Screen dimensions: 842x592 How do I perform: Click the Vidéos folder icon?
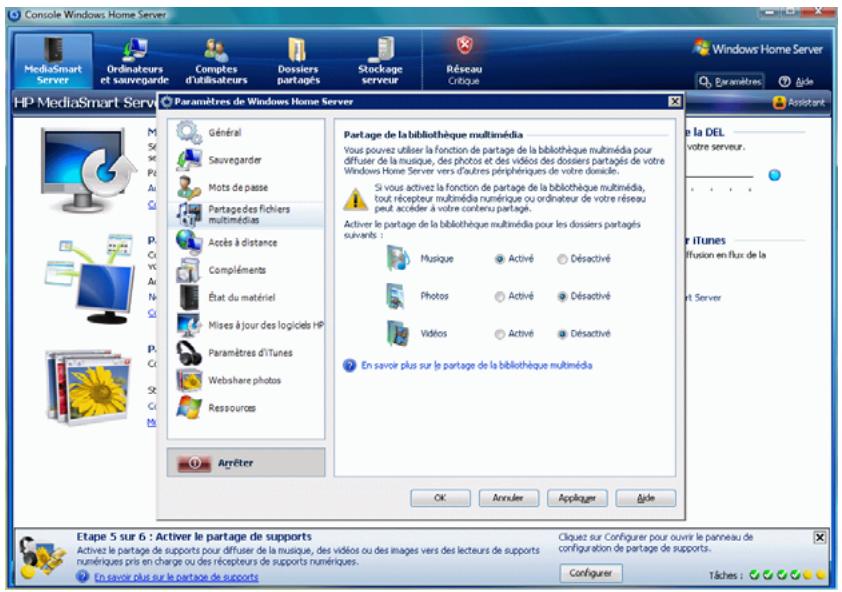pyautogui.click(x=398, y=333)
